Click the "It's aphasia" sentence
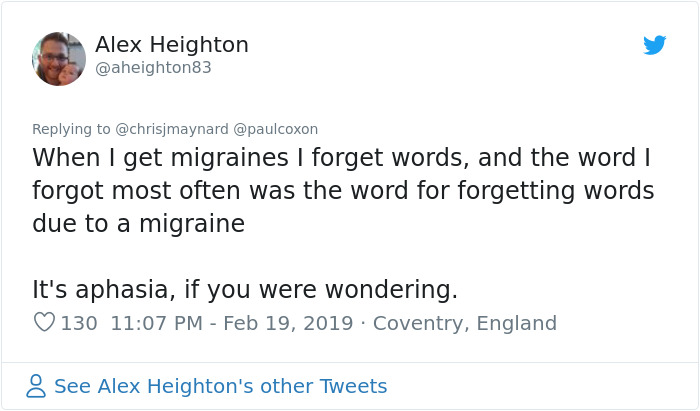The height and width of the screenshot is (411, 700). 245,290
